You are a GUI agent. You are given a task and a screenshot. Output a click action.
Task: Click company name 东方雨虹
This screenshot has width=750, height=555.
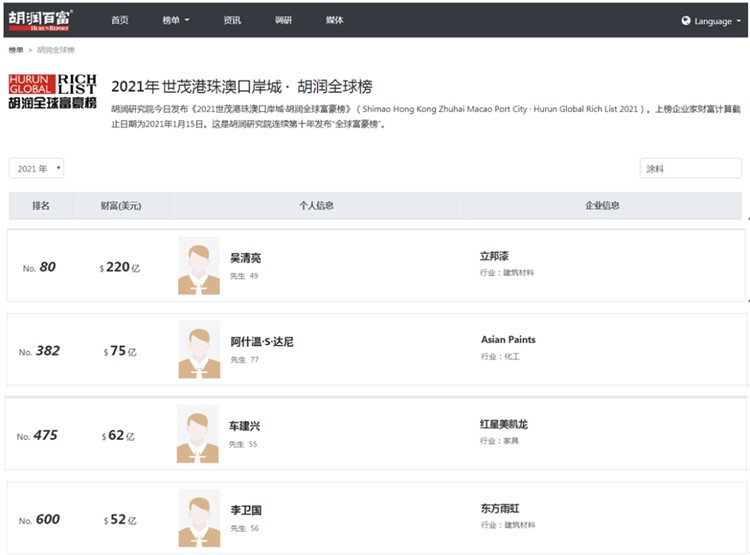click(x=500, y=508)
